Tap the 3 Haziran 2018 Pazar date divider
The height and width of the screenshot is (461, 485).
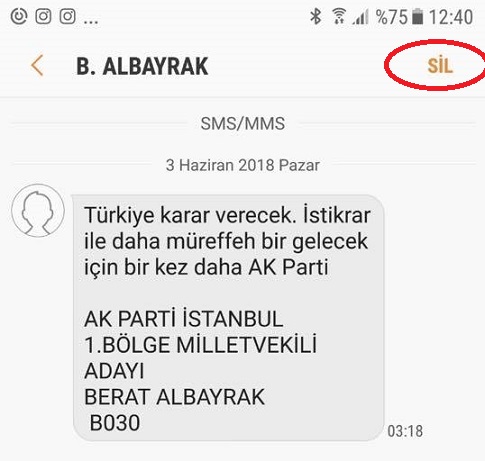(x=243, y=165)
